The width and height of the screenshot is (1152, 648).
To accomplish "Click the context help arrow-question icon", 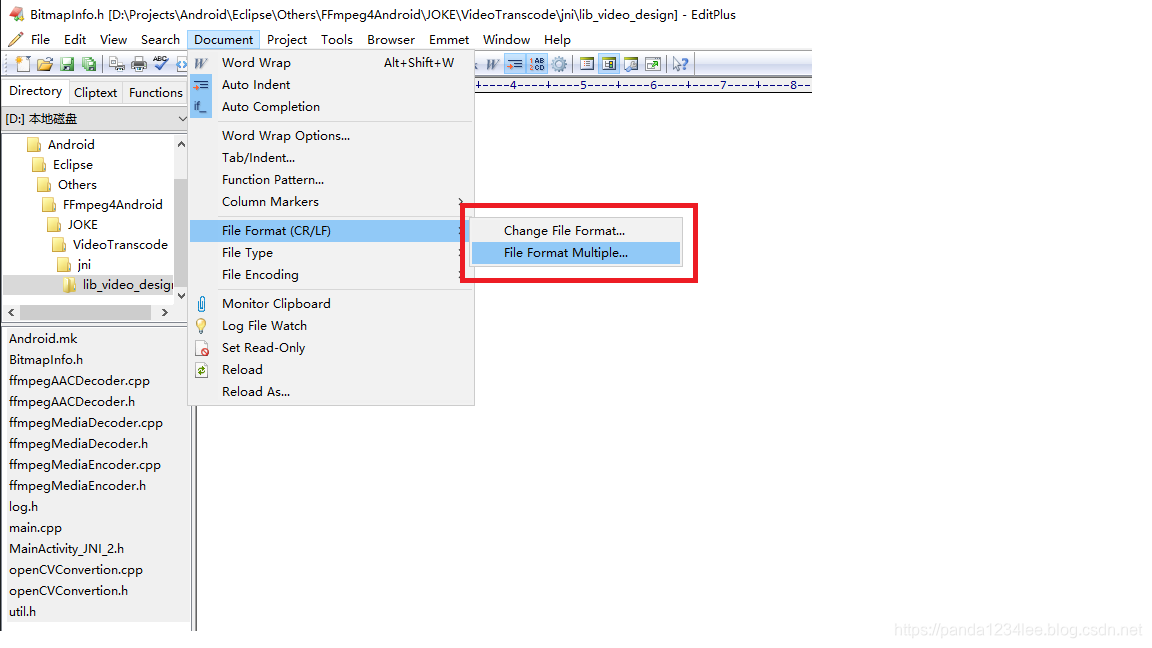I will click(x=680, y=64).
